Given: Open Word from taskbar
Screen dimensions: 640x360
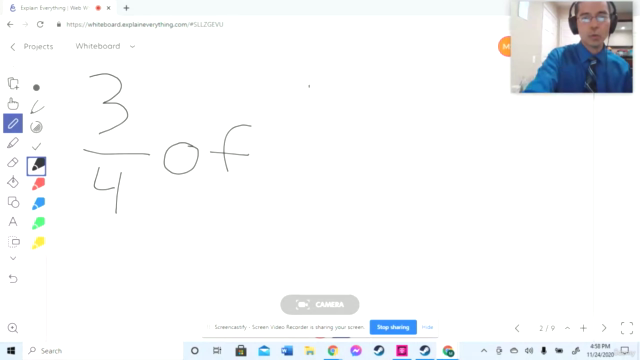Looking at the screenshot, I should coord(287,351).
